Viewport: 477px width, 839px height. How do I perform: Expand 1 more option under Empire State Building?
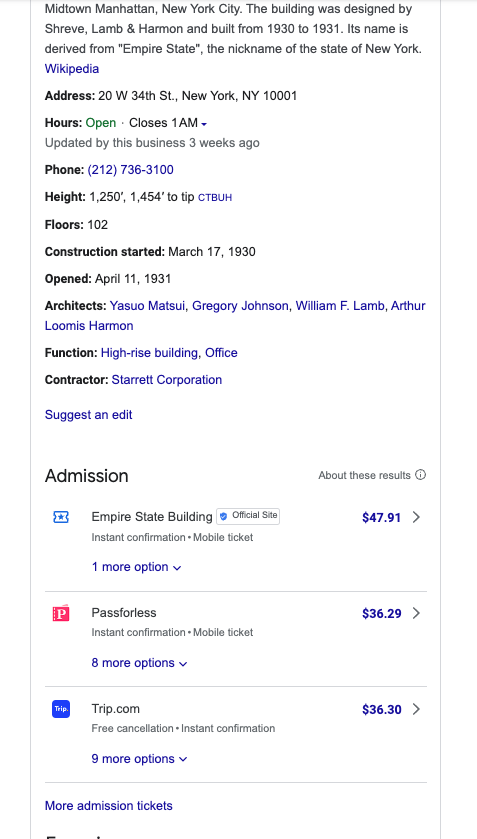tap(137, 567)
